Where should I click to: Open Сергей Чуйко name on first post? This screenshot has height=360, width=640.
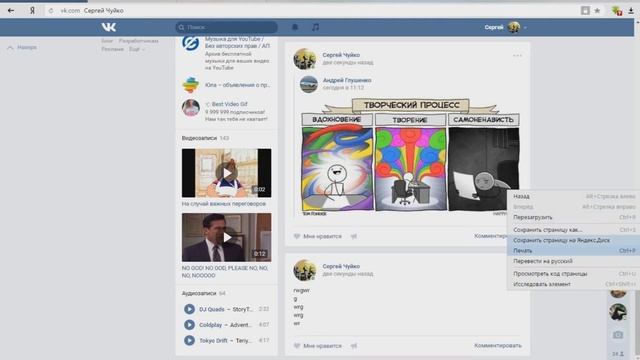[341, 55]
